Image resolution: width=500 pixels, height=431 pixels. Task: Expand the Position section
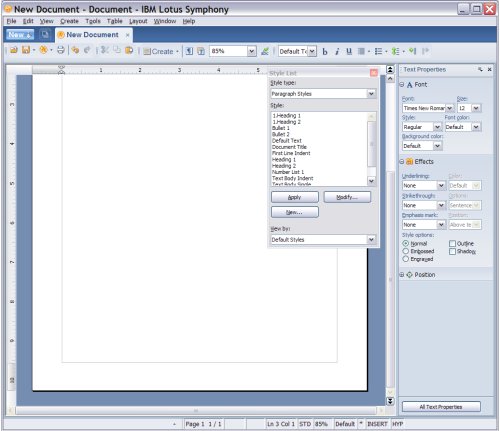pyautogui.click(x=402, y=275)
